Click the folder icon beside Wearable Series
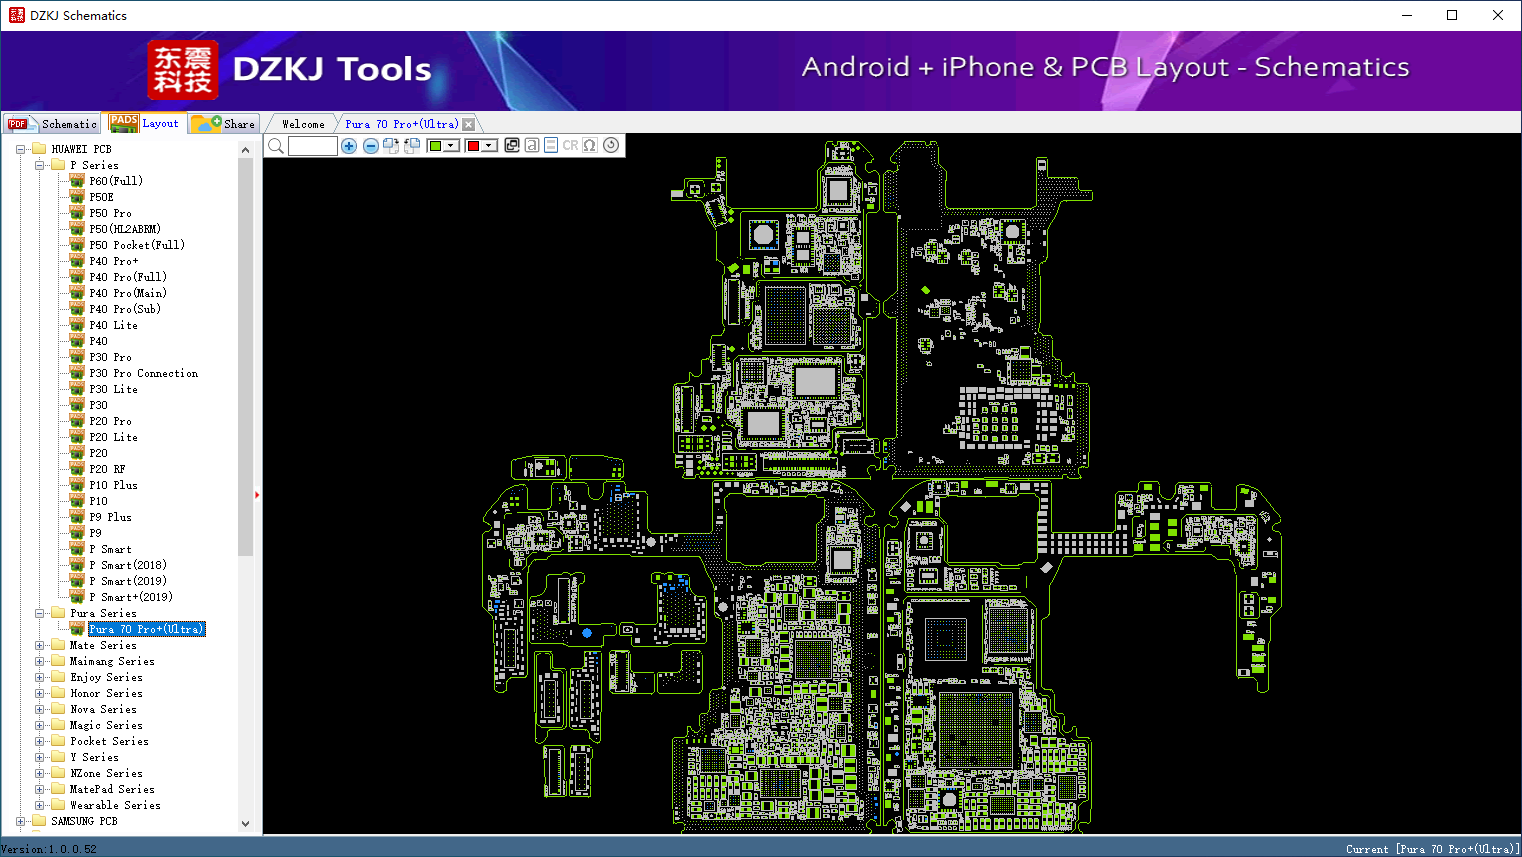 coord(58,805)
